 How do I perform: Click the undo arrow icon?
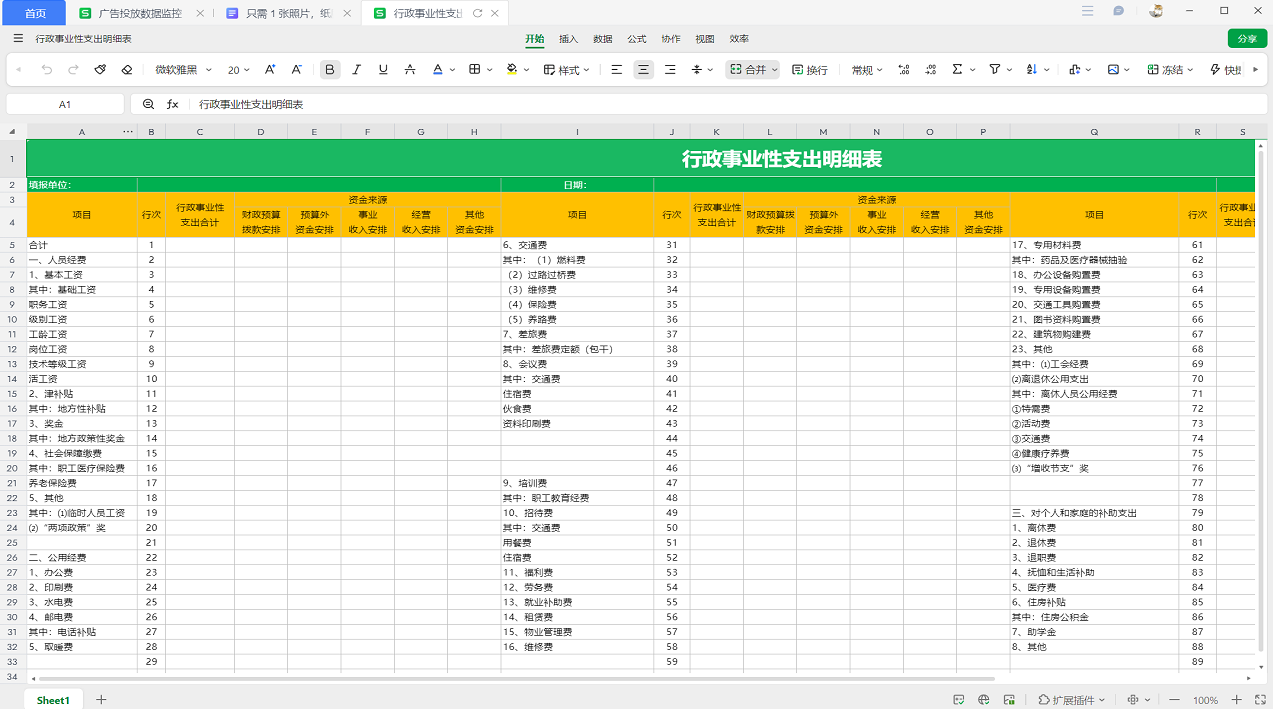click(46, 70)
